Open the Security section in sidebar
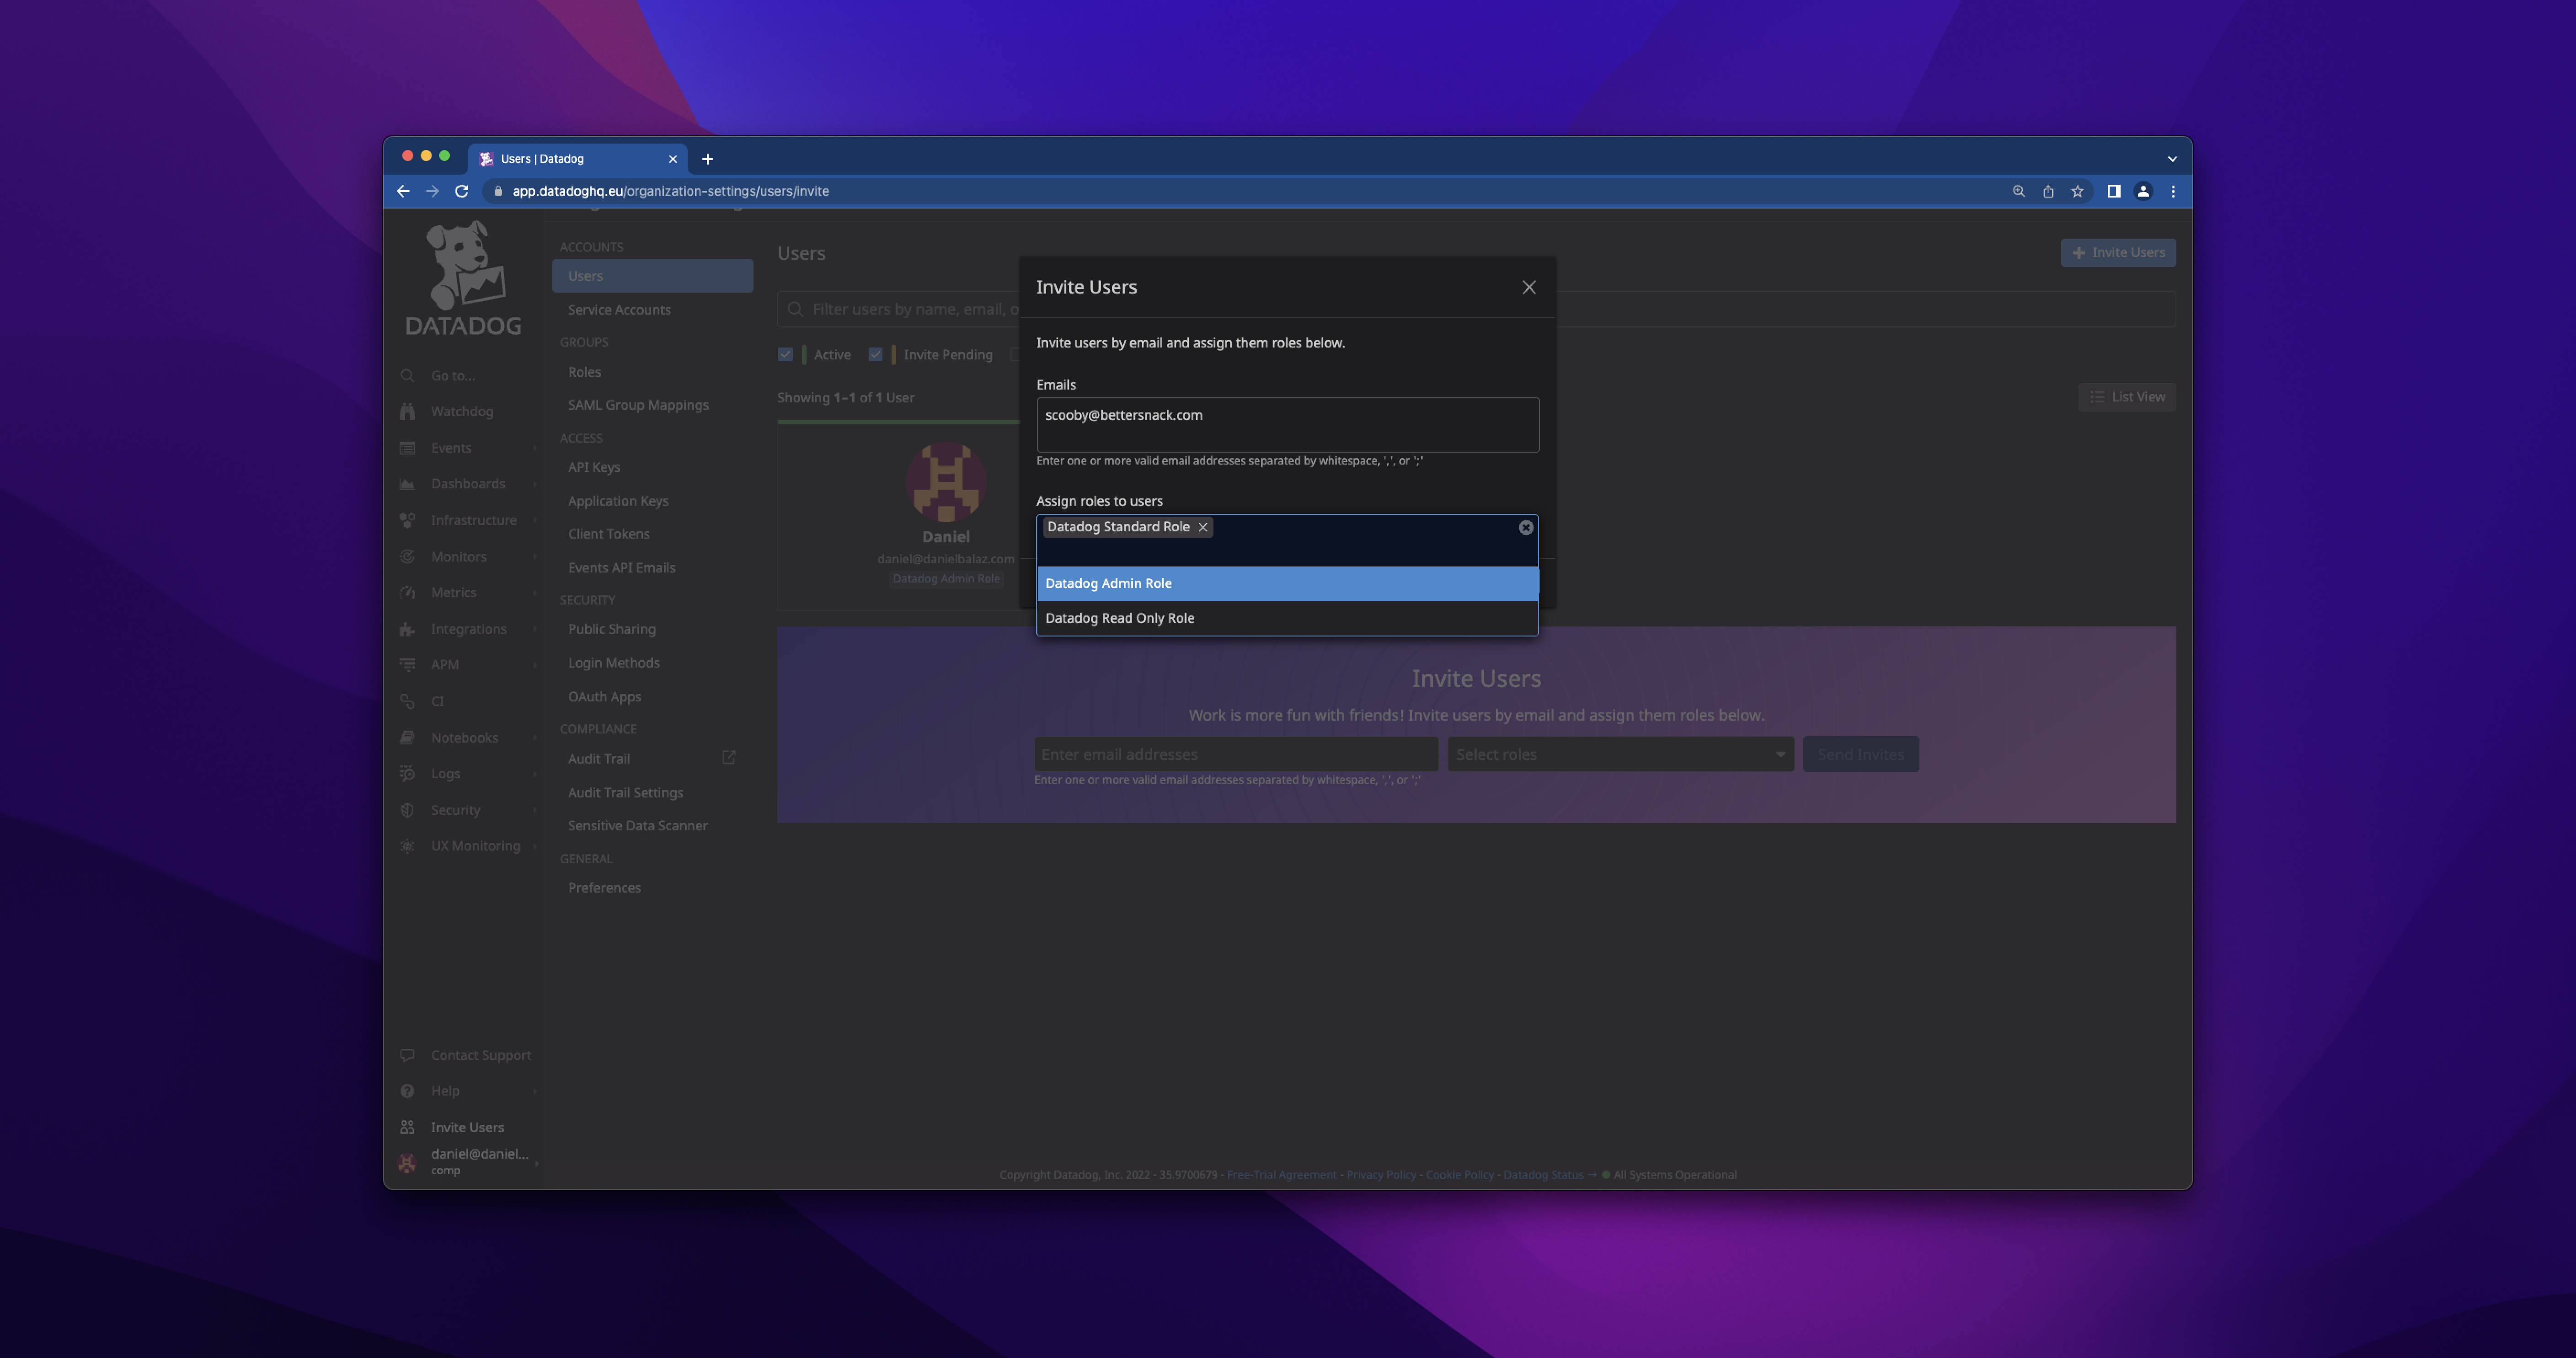This screenshot has height=1358, width=2576. pyautogui.click(x=455, y=810)
